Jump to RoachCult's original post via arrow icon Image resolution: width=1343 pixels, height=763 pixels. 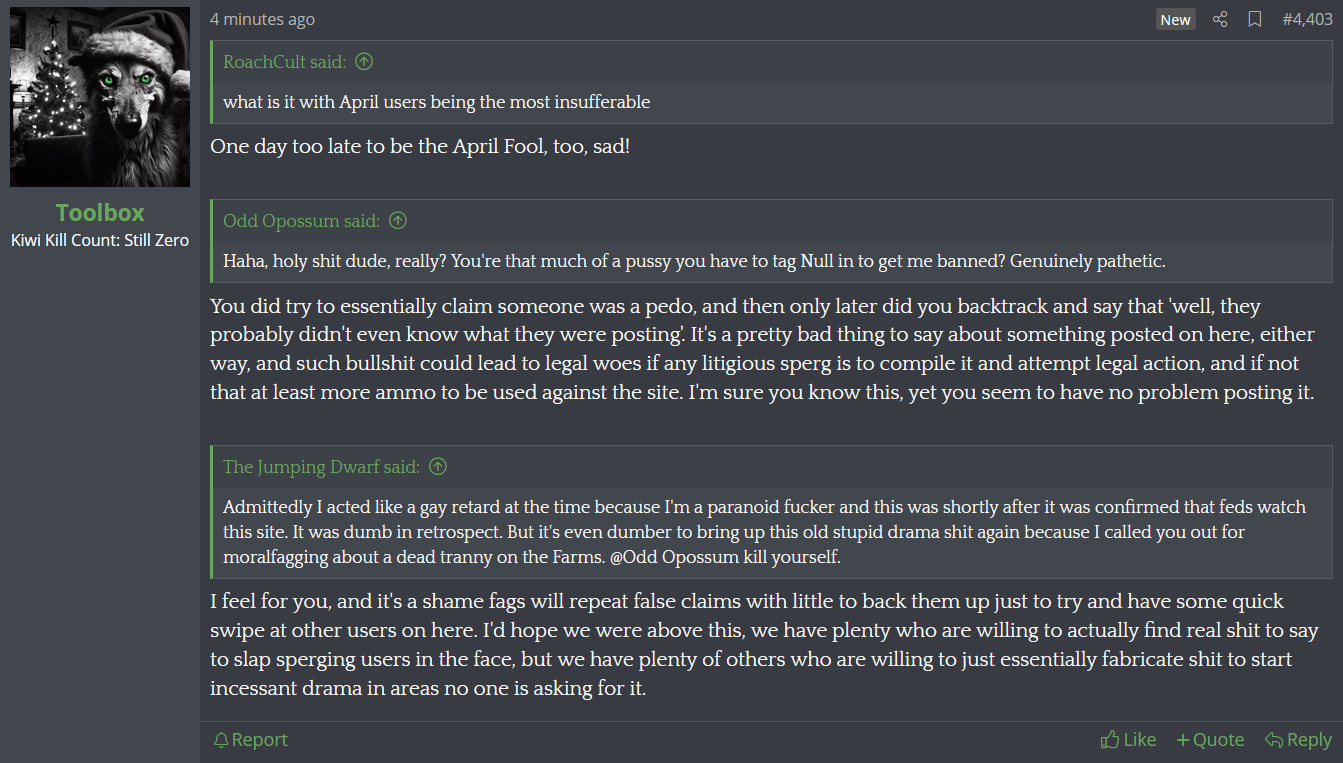364,62
